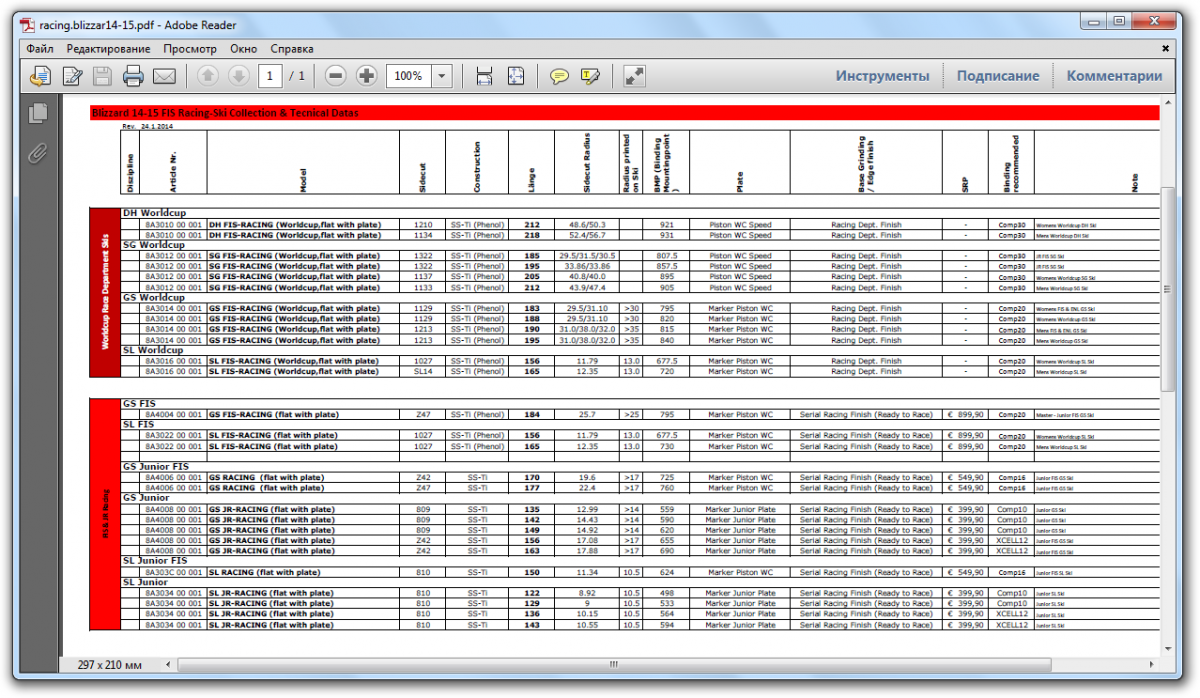Open the Справка menu
The image size is (1200, 698).
pos(292,48)
